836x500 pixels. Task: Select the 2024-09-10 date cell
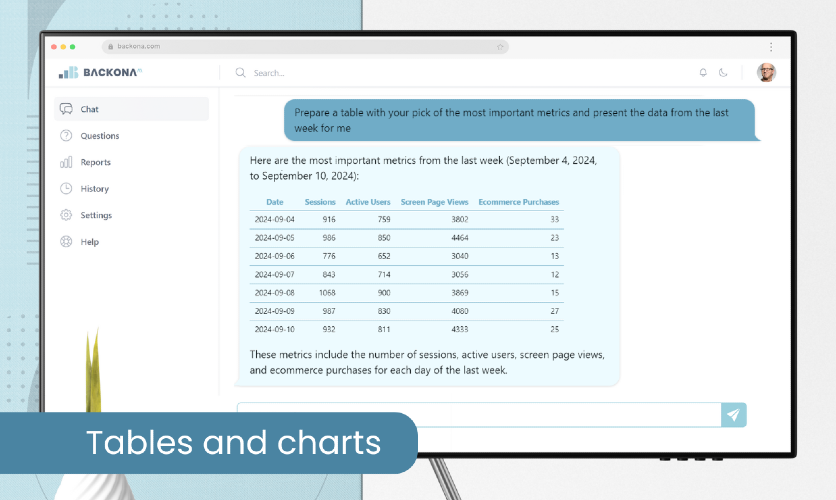[x=275, y=329]
